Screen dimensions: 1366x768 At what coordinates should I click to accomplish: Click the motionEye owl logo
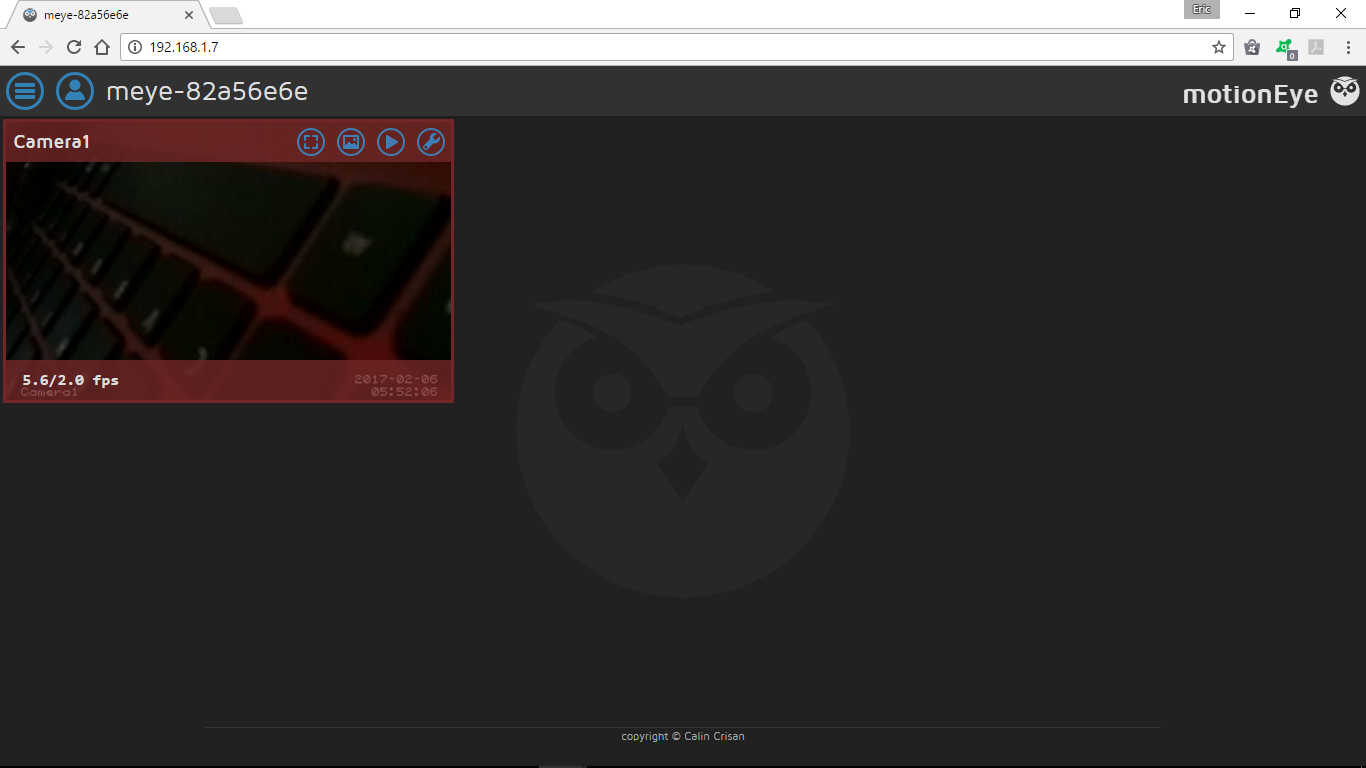tap(1344, 91)
